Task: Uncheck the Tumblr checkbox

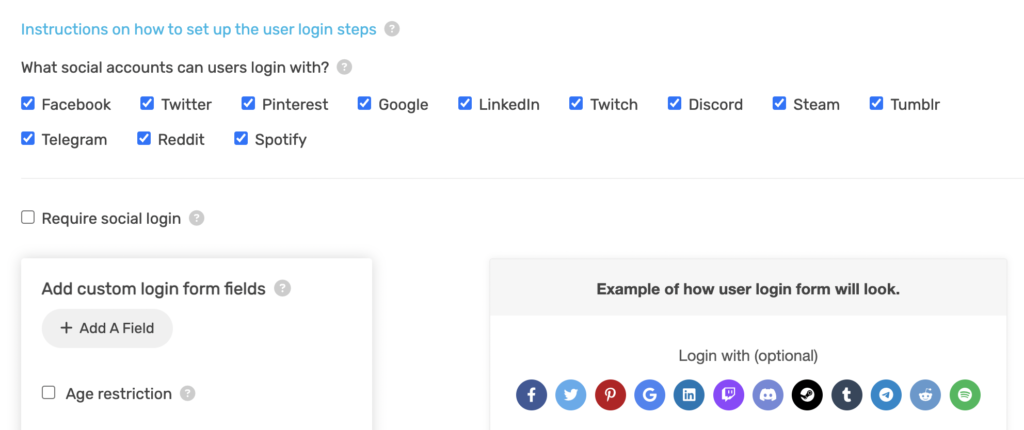Action: [x=876, y=103]
